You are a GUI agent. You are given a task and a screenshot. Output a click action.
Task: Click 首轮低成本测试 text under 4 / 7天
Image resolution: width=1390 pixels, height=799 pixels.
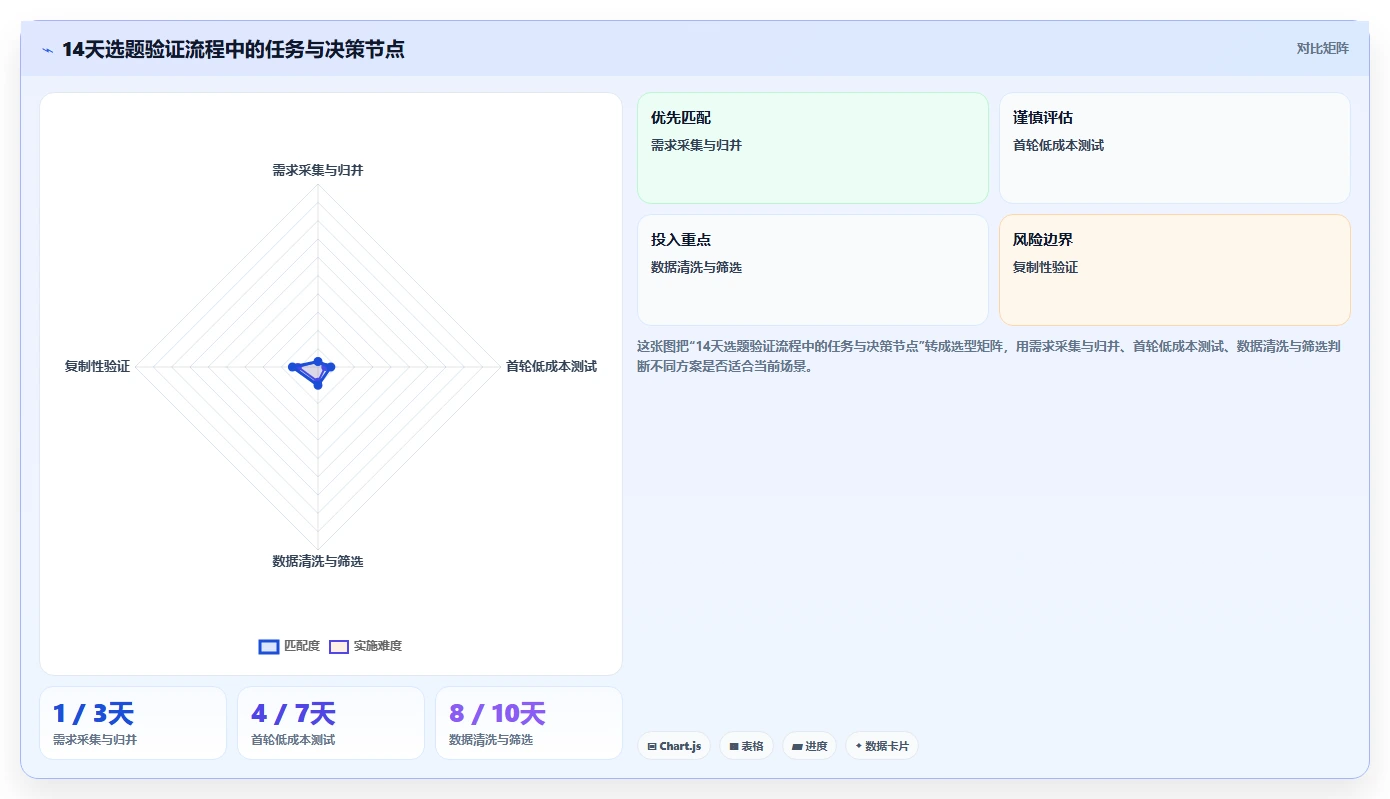point(293,740)
